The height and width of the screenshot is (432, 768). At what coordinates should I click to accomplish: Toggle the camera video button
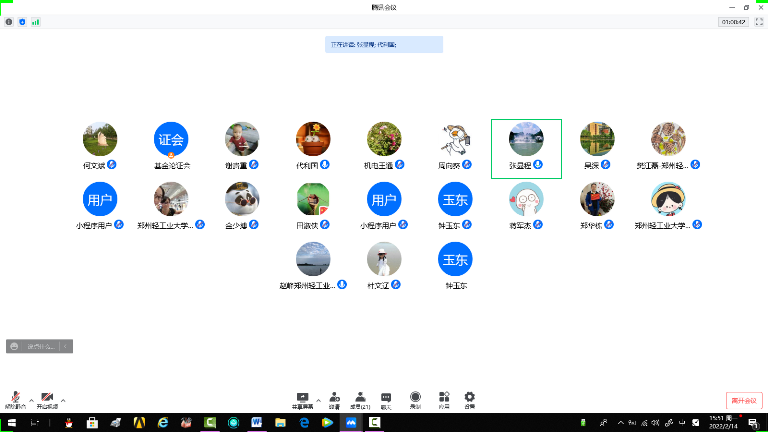click(47, 398)
